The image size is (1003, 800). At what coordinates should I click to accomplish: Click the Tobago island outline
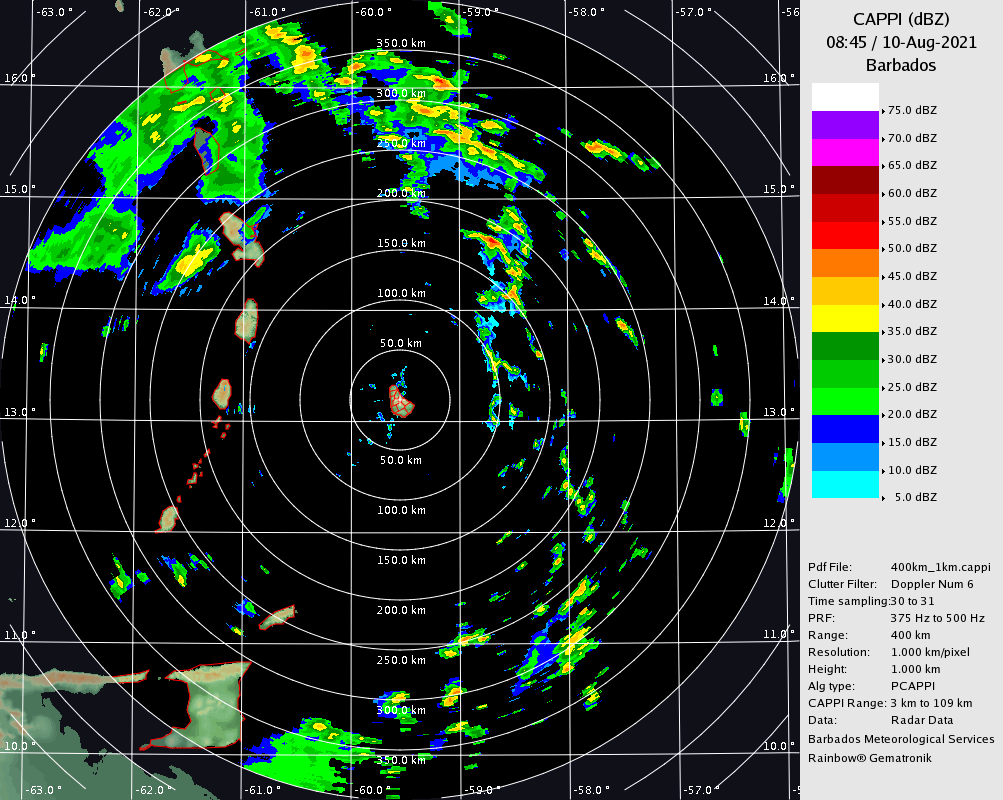coord(277,617)
